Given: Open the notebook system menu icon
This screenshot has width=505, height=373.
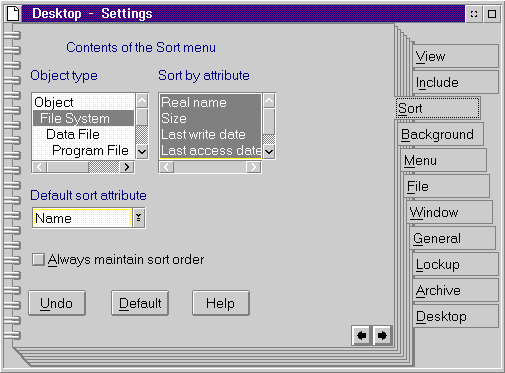Looking at the screenshot, I should point(13,14).
